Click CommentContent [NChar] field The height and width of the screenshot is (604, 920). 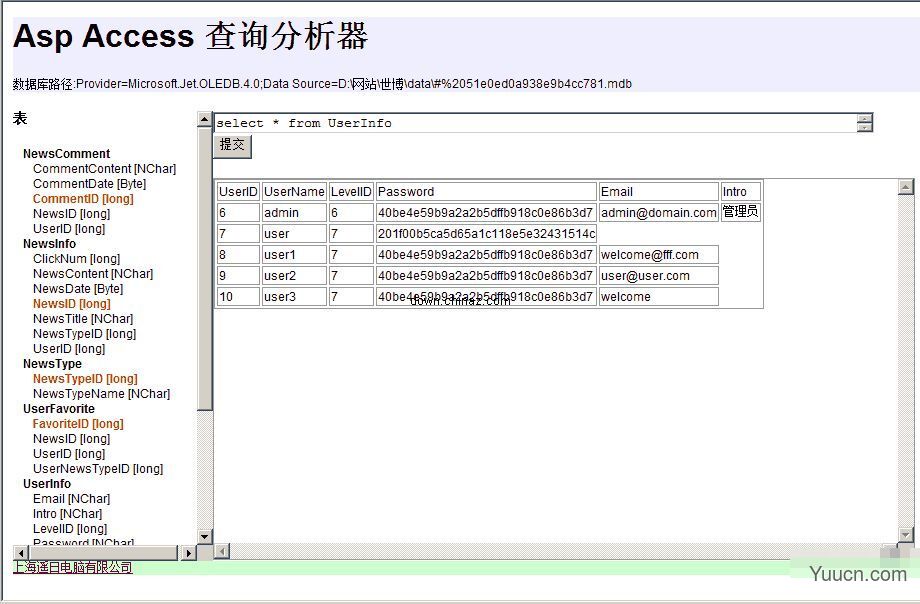click(104, 169)
